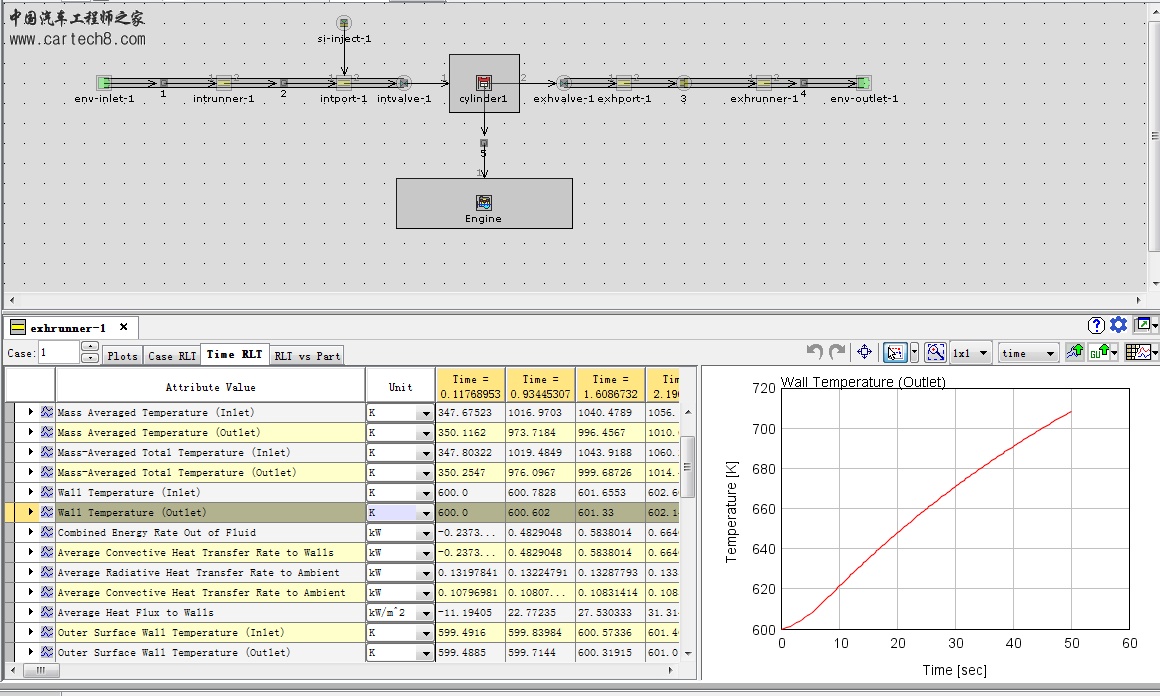Select the exhrunner-1 pipe in the map
Image resolution: width=1160 pixels, height=696 pixels.
(763, 83)
